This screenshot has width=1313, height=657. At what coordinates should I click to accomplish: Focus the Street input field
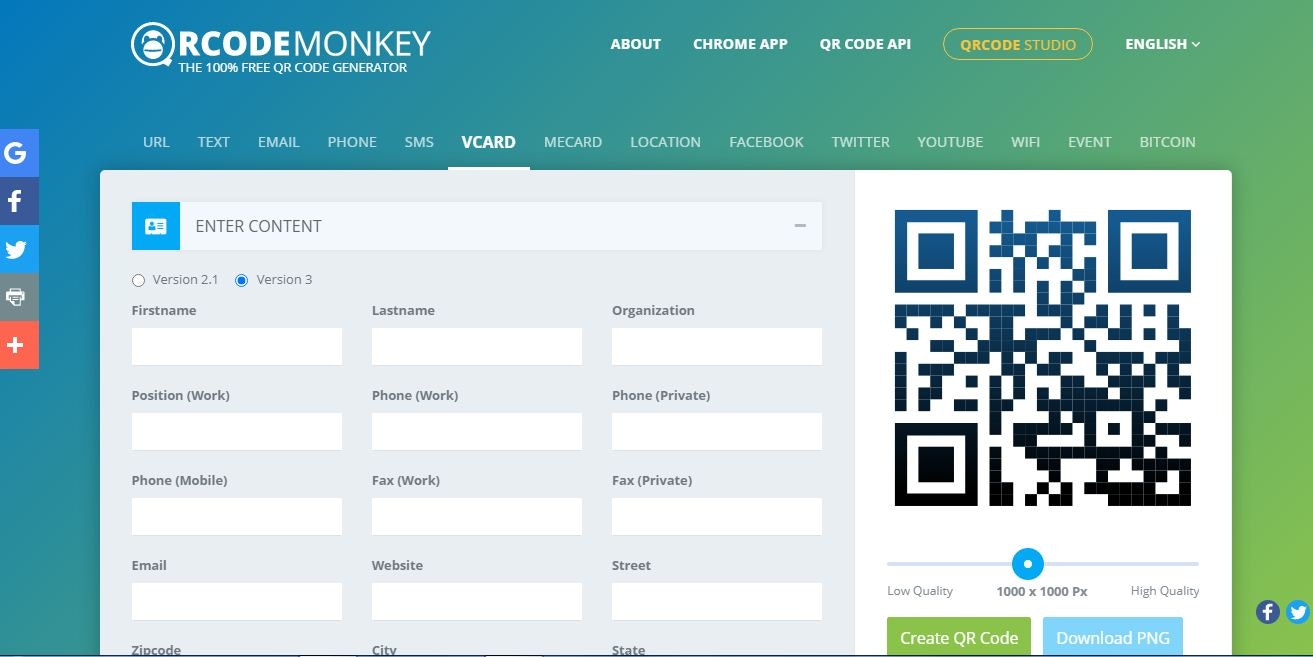pyautogui.click(x=717, y=602)
